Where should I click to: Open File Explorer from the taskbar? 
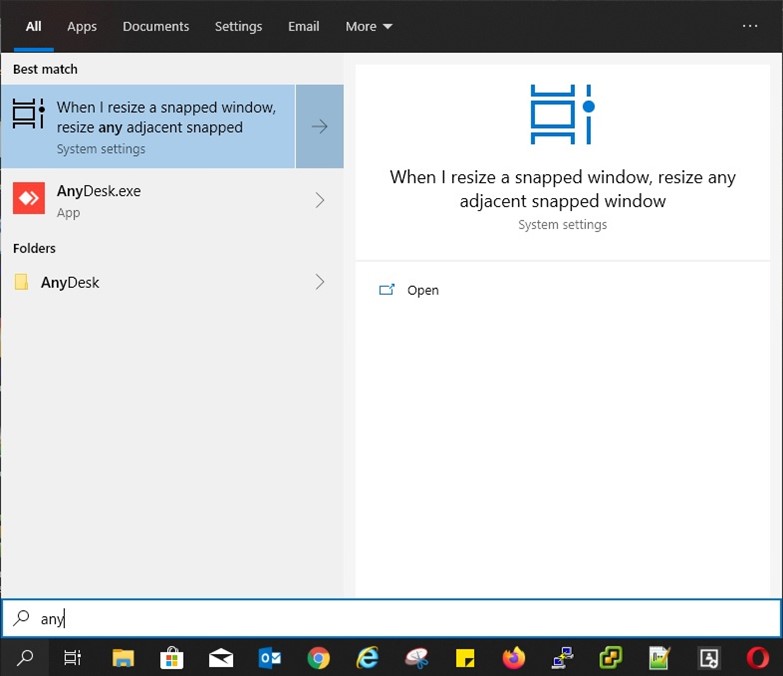(x=123, y=659)
